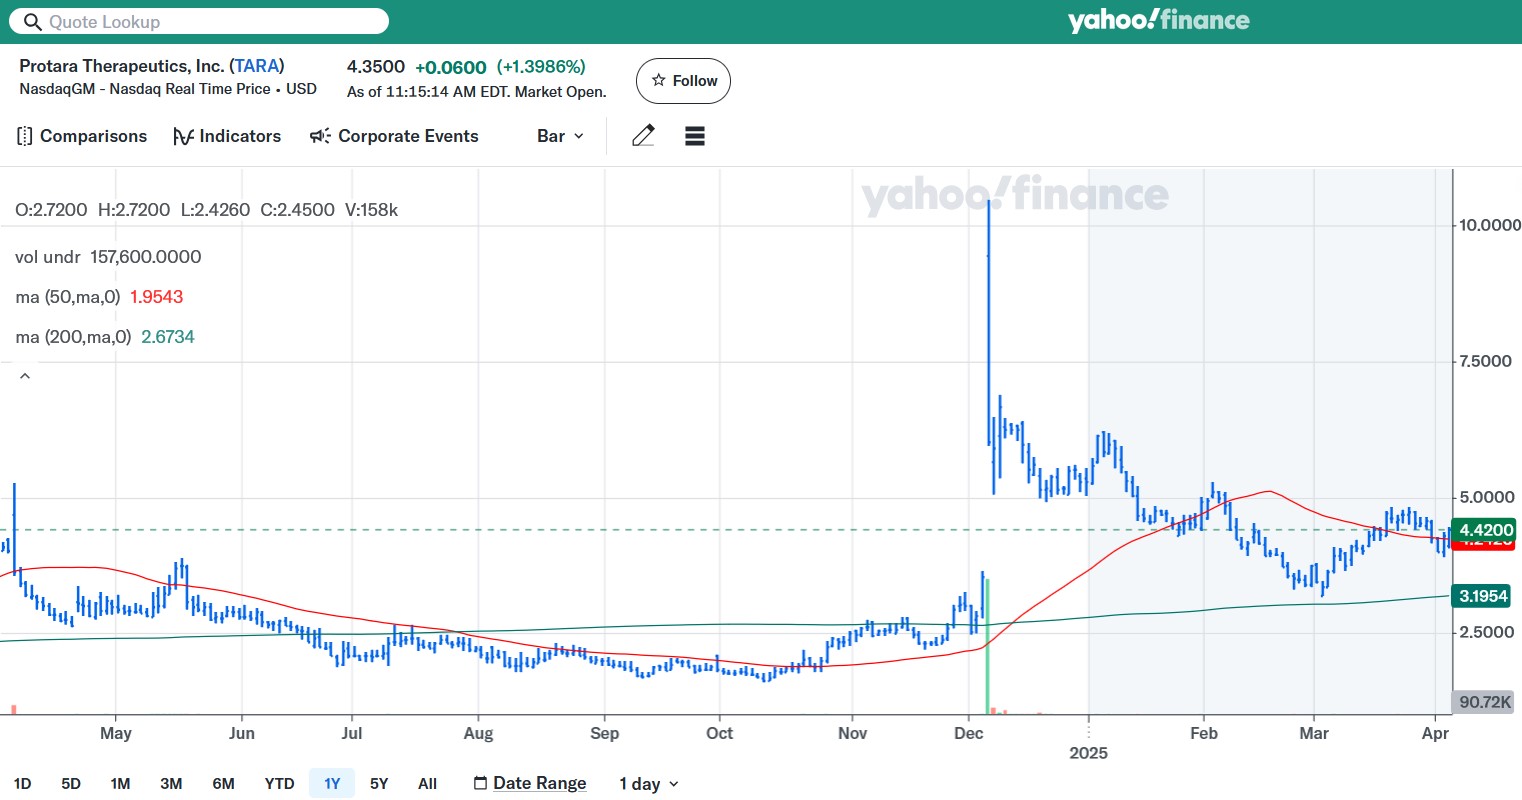The width and height of the screenshot is (1522, 800).
Task: Click the search magnifier icon
Action: point(32,22)
